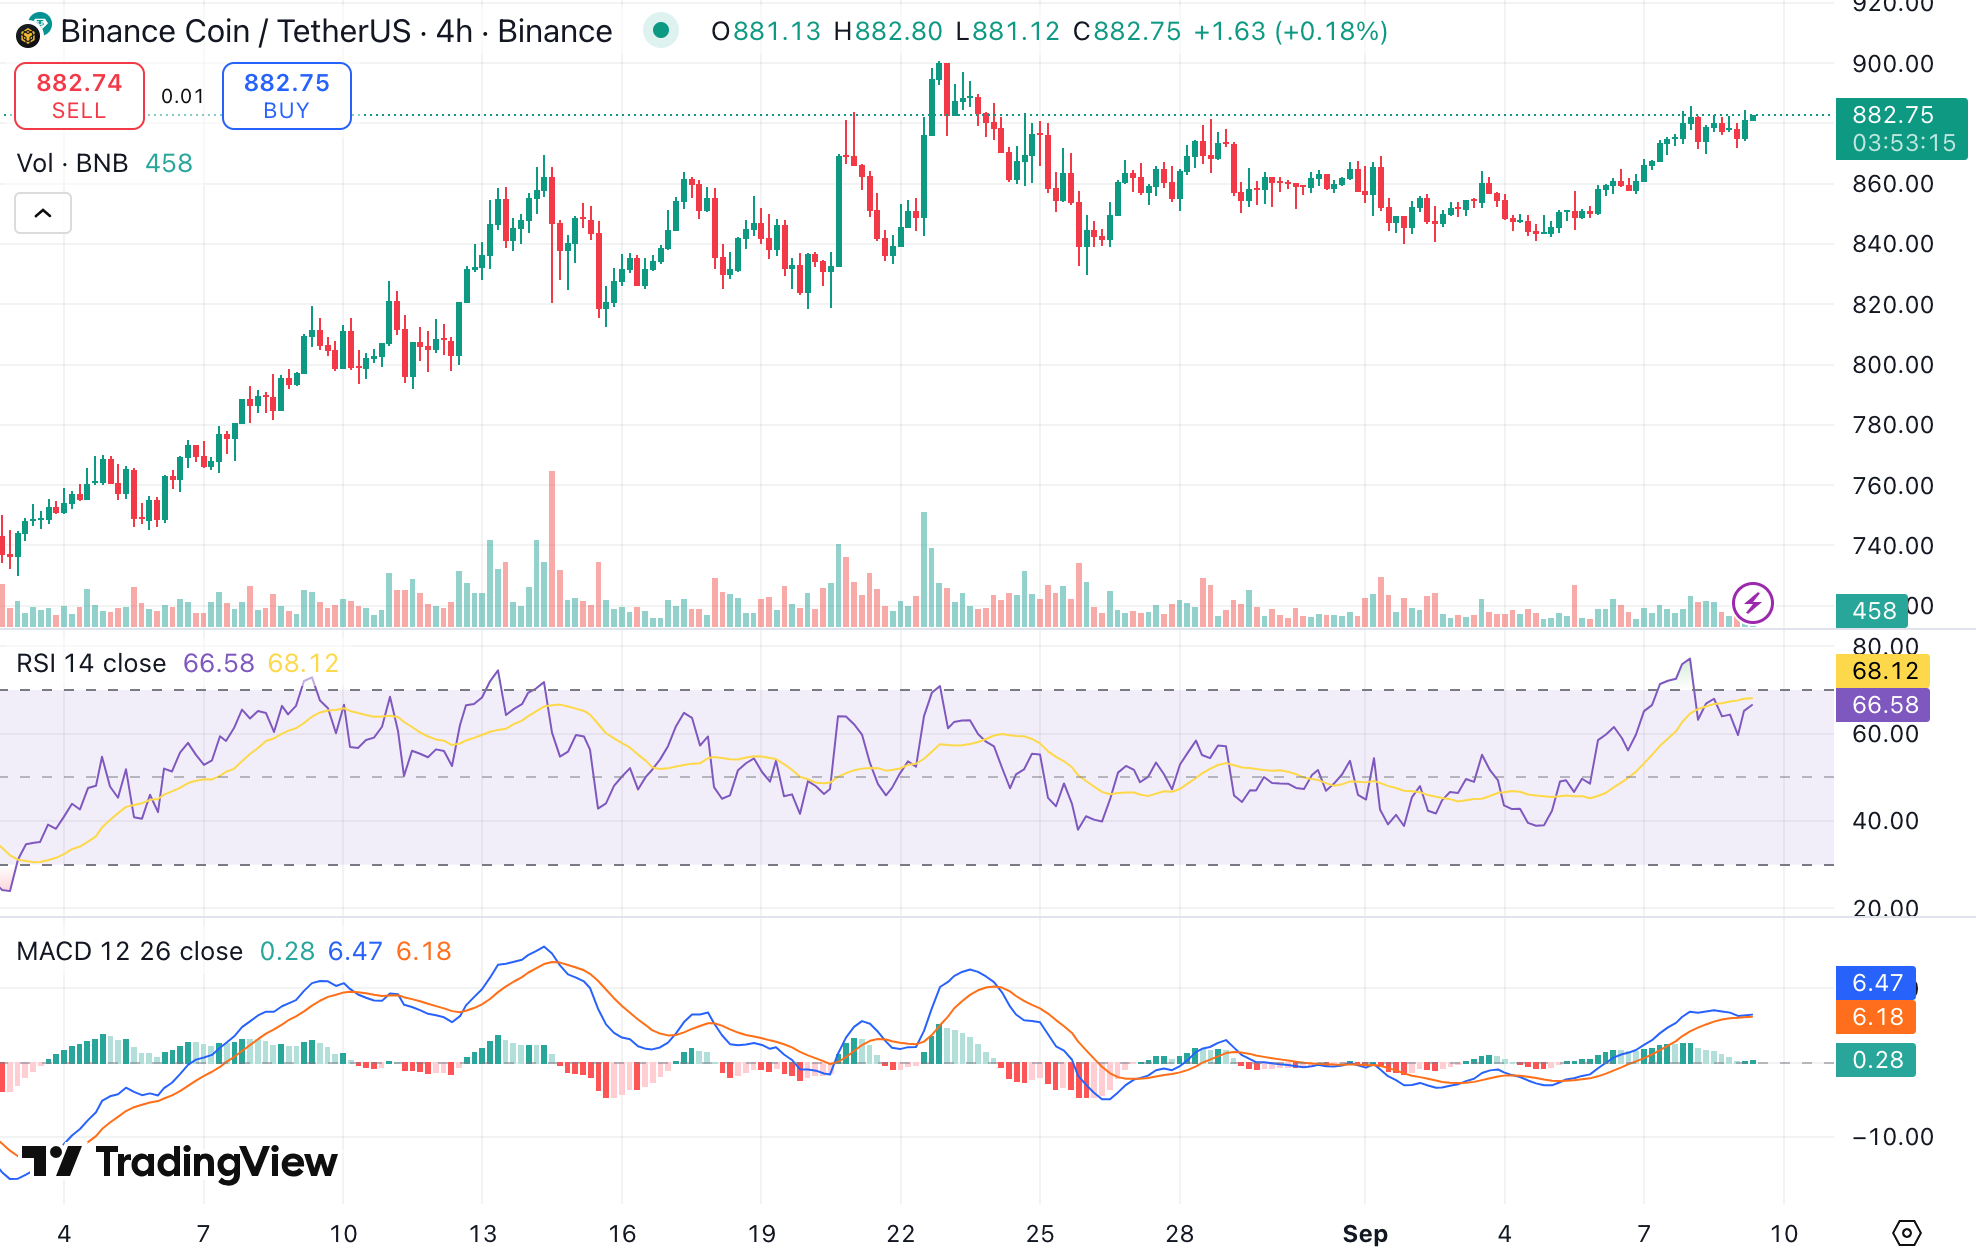Click the 882.74 SELL button
Image resolution: width=1976 pixels, height=1254 pixels.
(79, 96)
